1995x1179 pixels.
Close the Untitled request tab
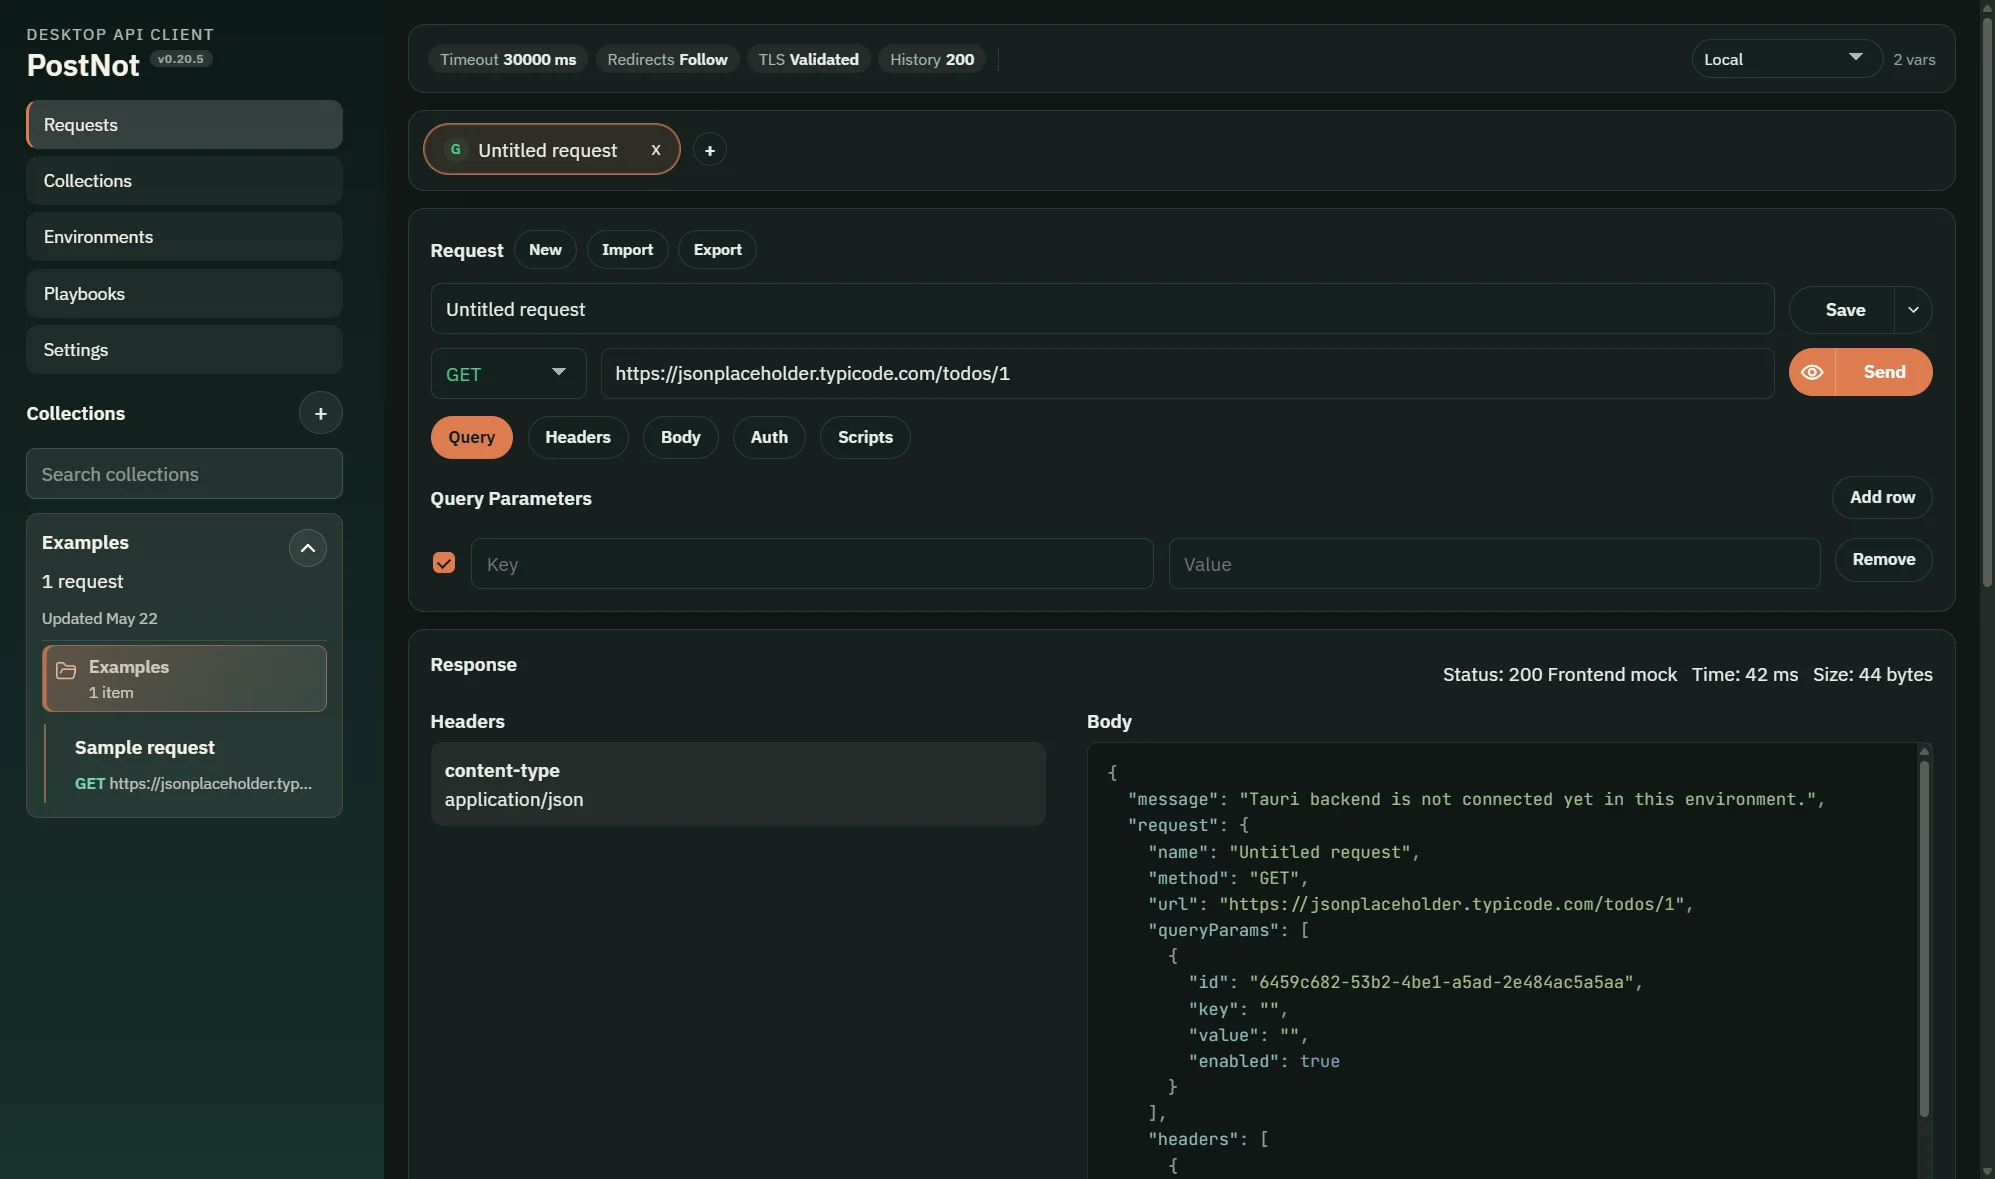coord(656,150)
